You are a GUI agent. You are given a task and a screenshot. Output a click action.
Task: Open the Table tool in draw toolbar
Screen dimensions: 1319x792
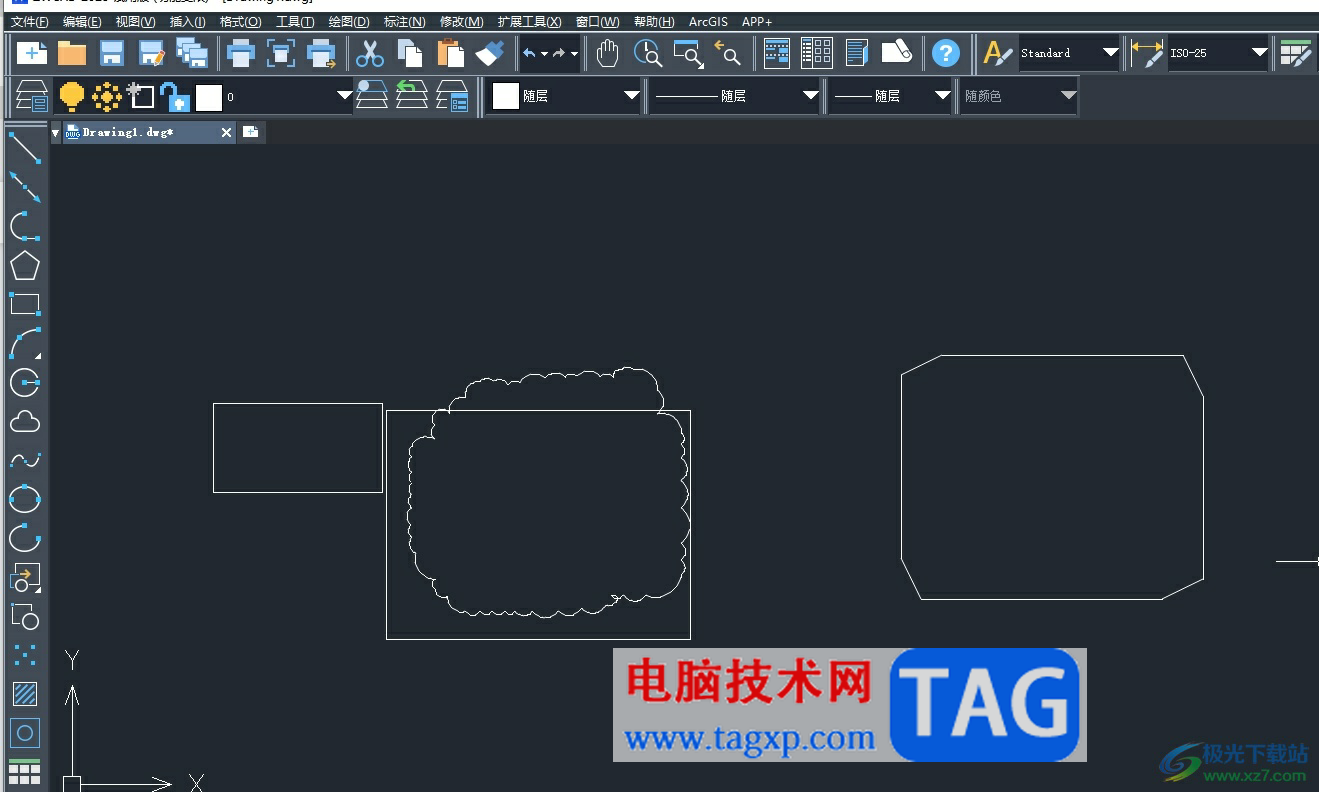25,772
